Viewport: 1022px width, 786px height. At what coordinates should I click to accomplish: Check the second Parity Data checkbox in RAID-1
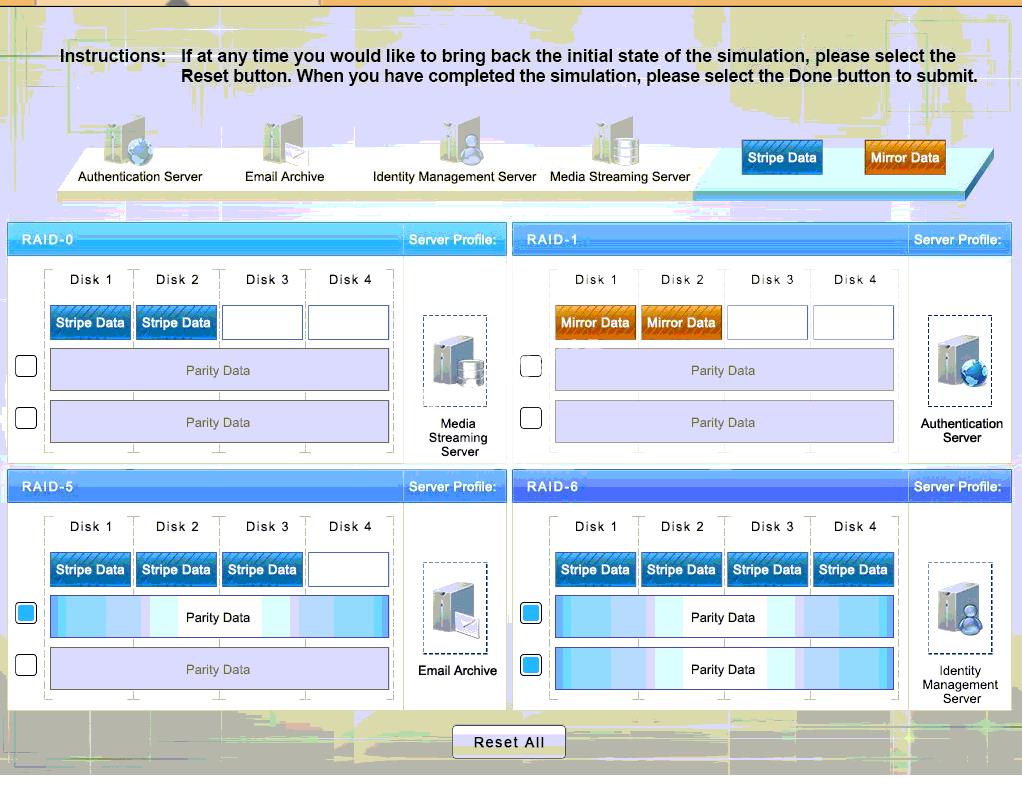pos(531,418)
